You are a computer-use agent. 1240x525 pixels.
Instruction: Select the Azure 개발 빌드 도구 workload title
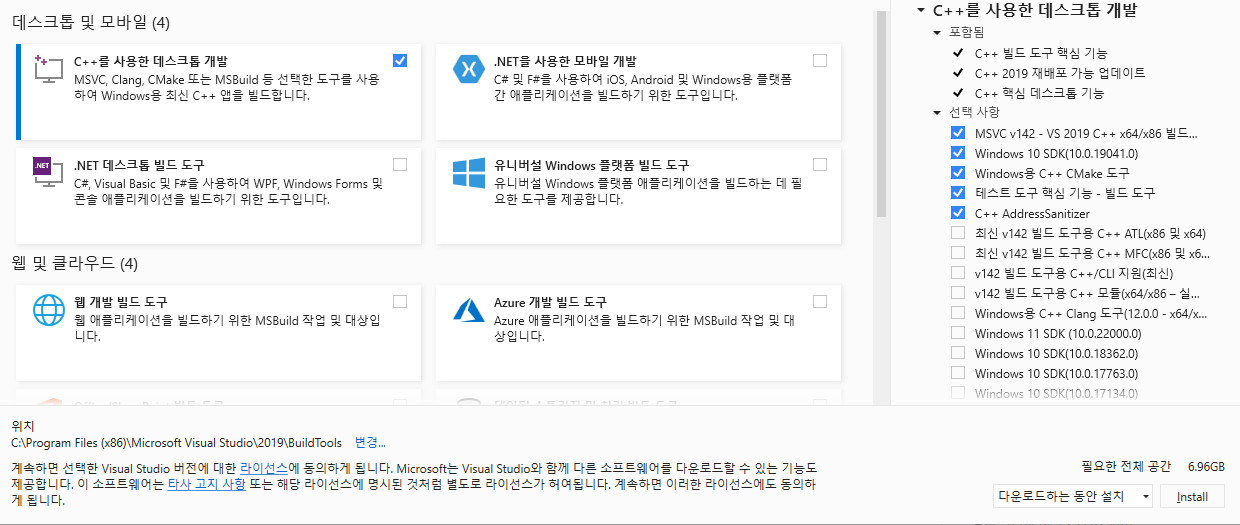tap(551, 302)
